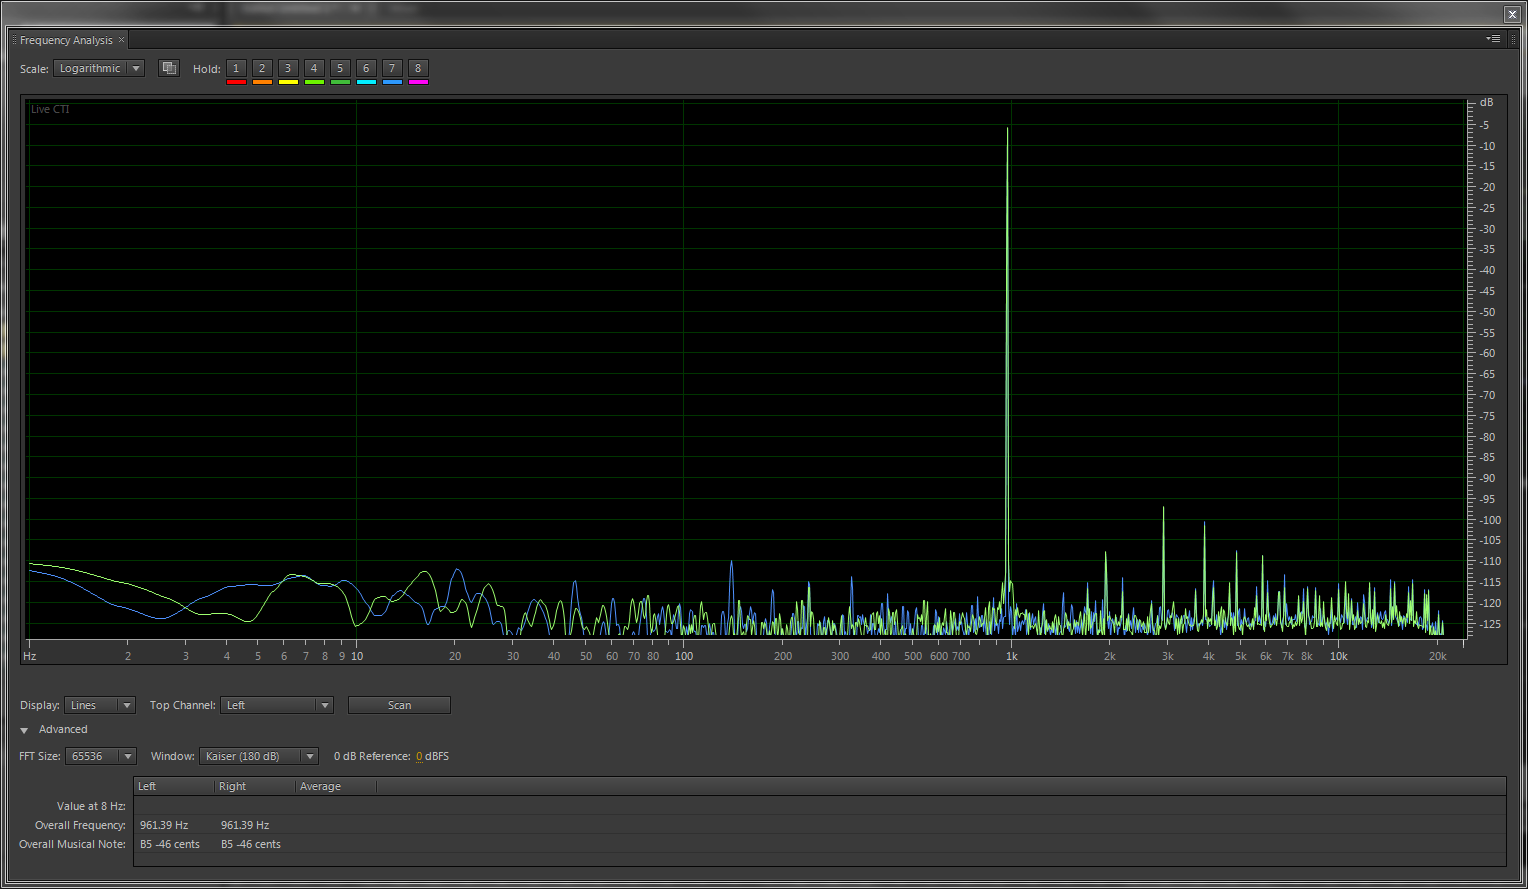Open the Window dropdown showing Kaiser (180 dB)
The image size is (1528, 889).
(x=259, y=756)
